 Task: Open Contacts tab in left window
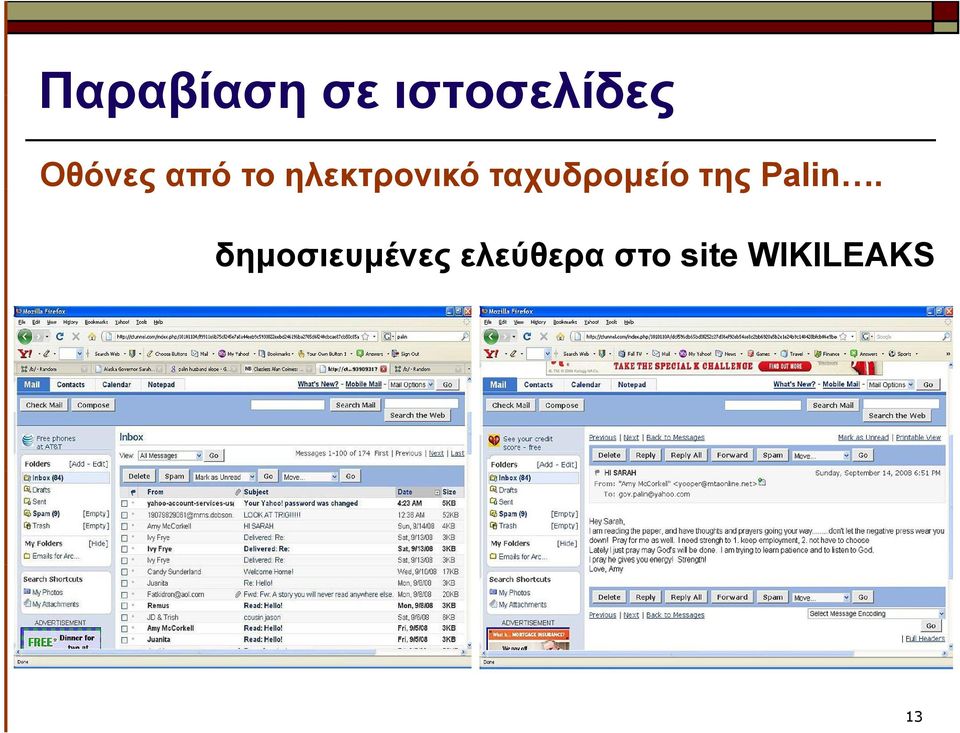point(70,385)
